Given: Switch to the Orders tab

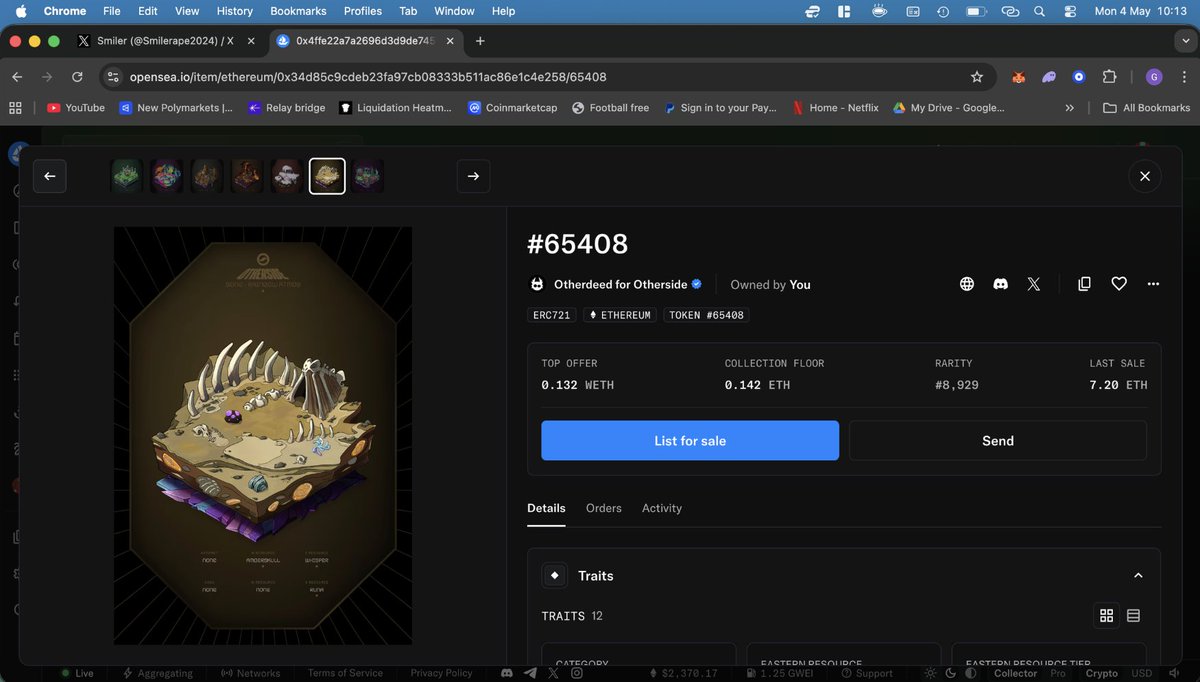Looking at the screenshot, I should (604, 508).
